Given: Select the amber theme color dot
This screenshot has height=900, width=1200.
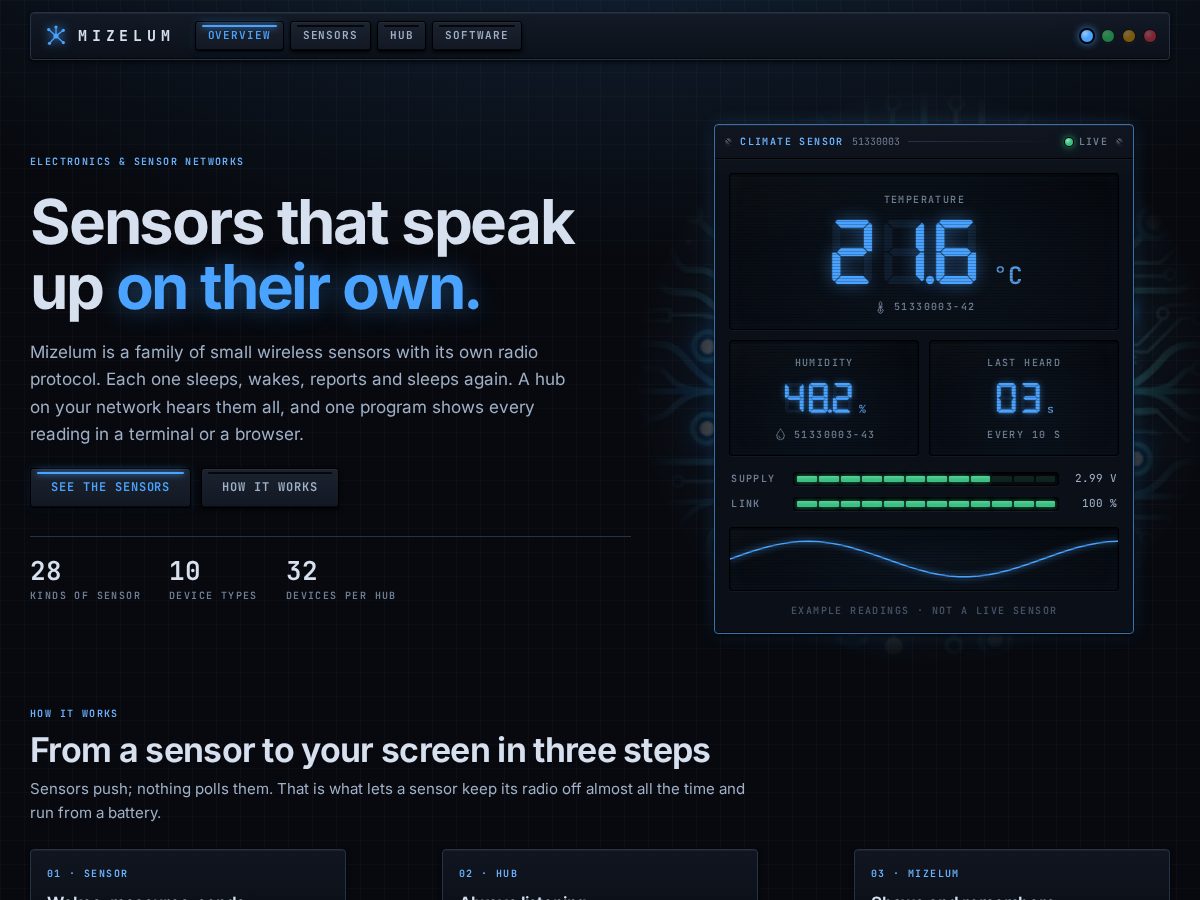Looking at the screenshot, I should pyautogui.click(x=1129, y=36).
